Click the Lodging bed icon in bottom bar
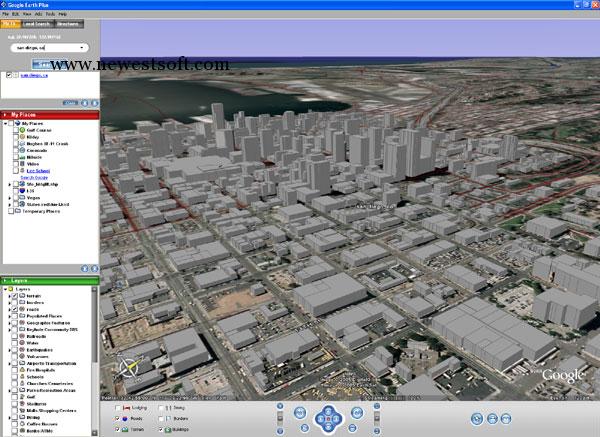The image size is (600, 437). [127, 408]
